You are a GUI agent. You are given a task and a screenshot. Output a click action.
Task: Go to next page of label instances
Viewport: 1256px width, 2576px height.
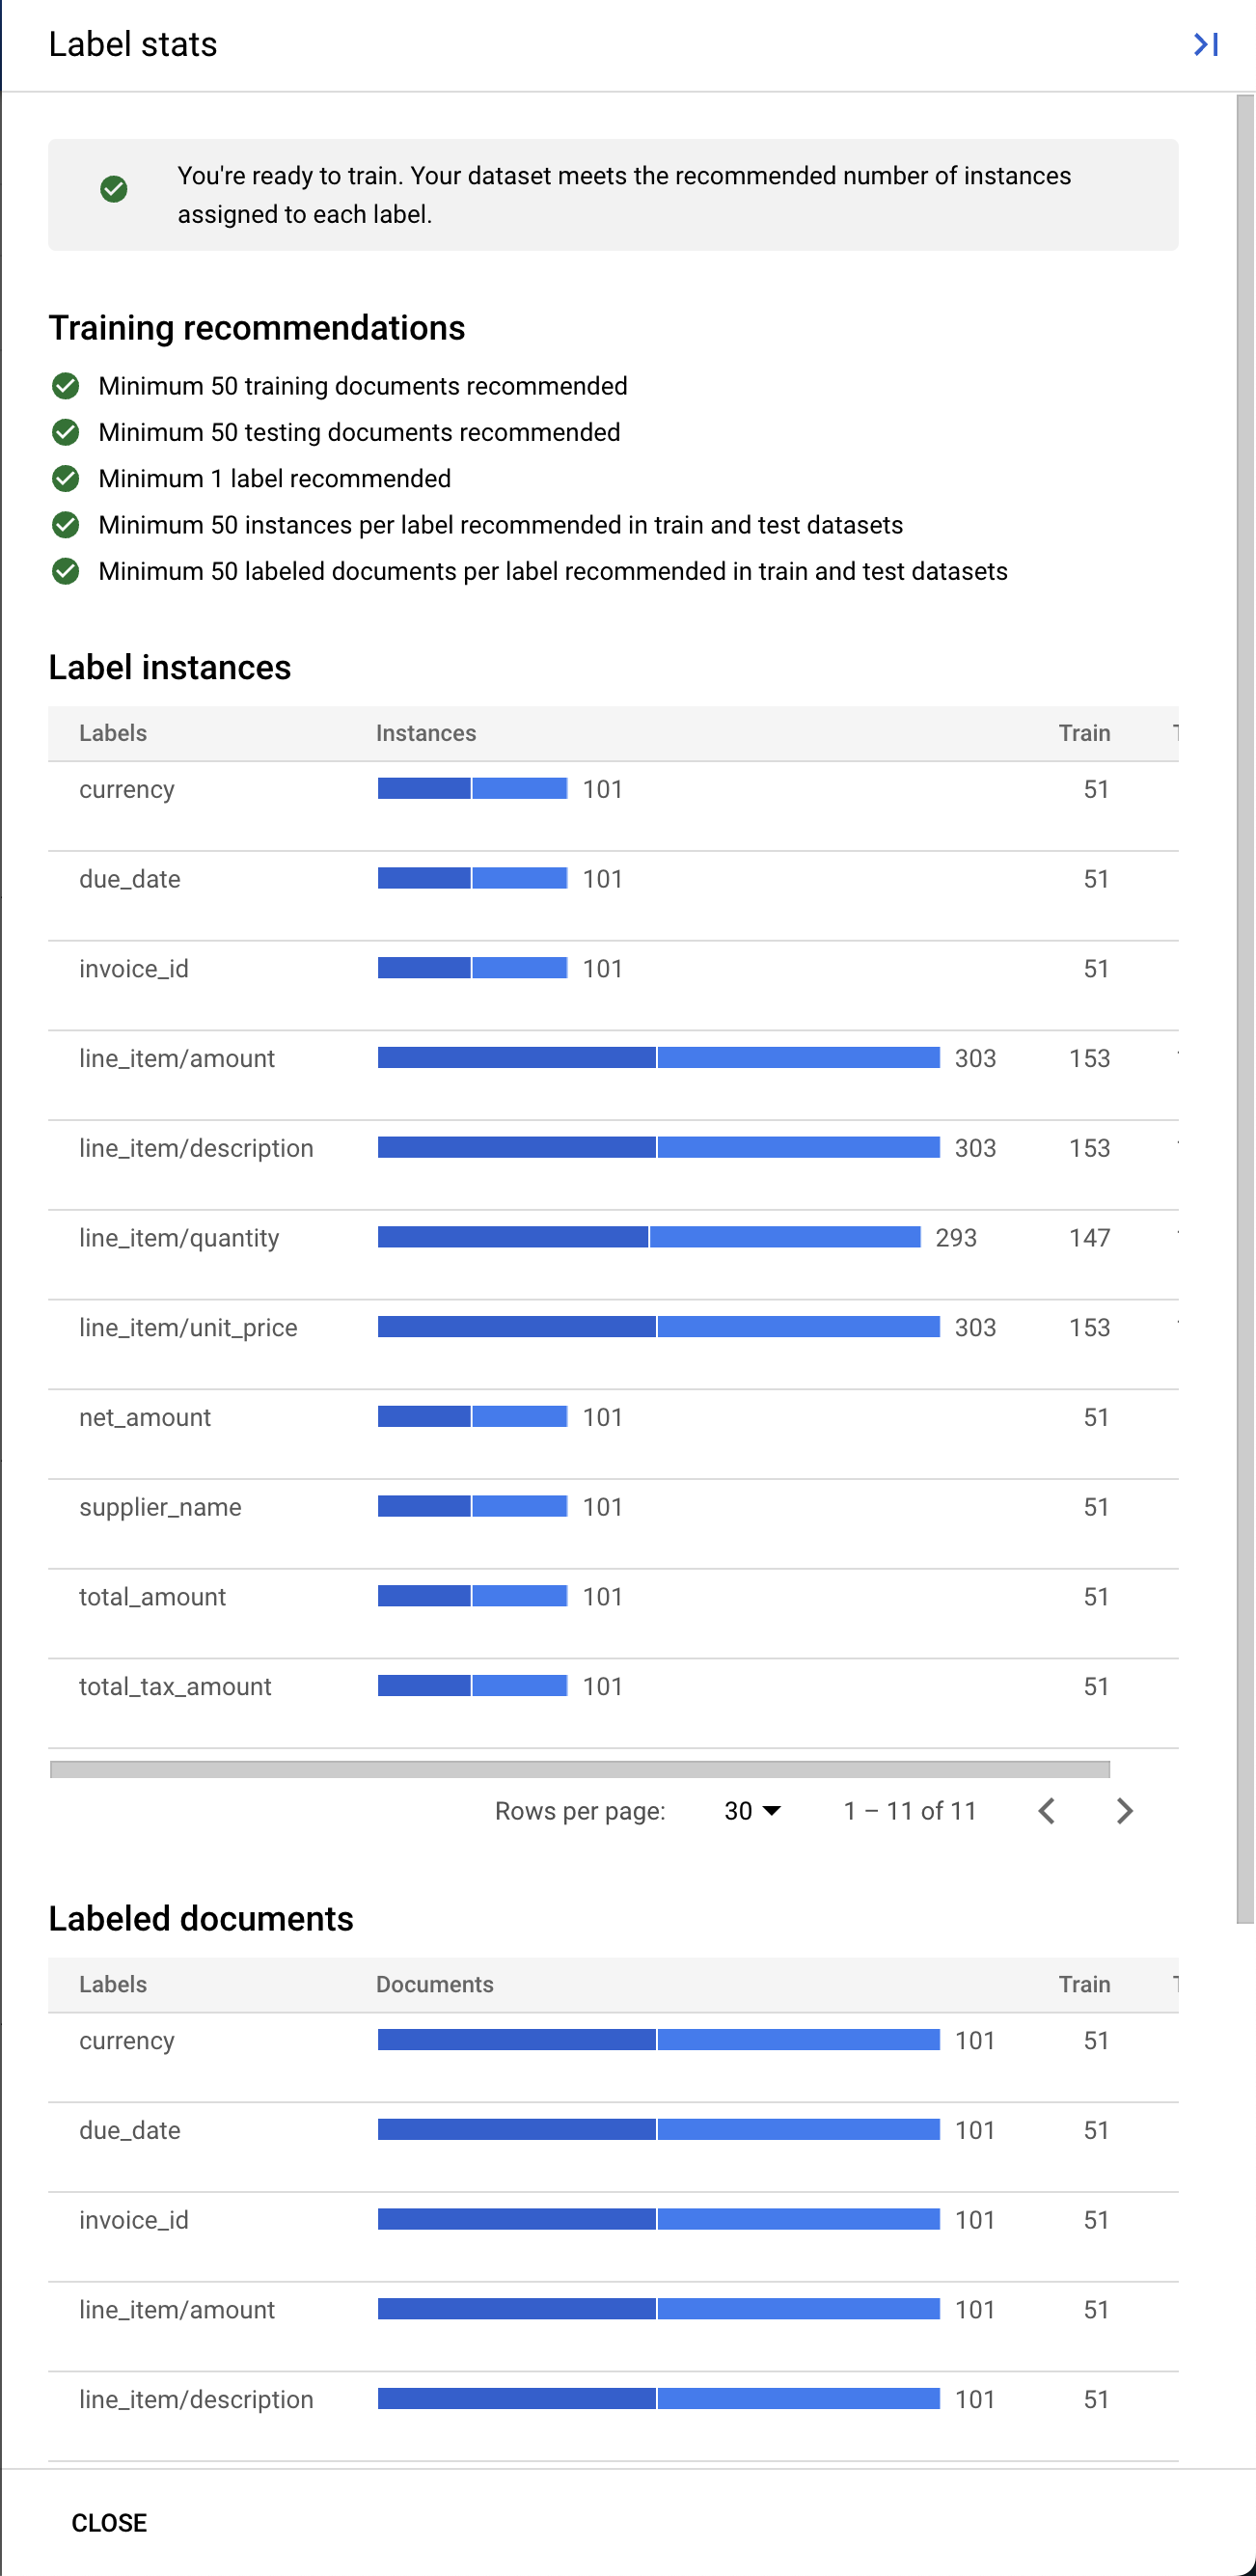coord(1124,1811)
